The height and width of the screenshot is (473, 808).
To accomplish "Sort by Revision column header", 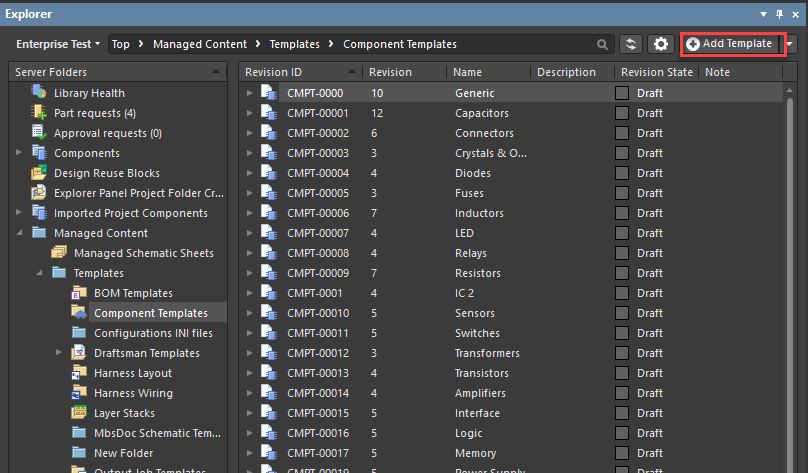I will click(x=404, y=72).
